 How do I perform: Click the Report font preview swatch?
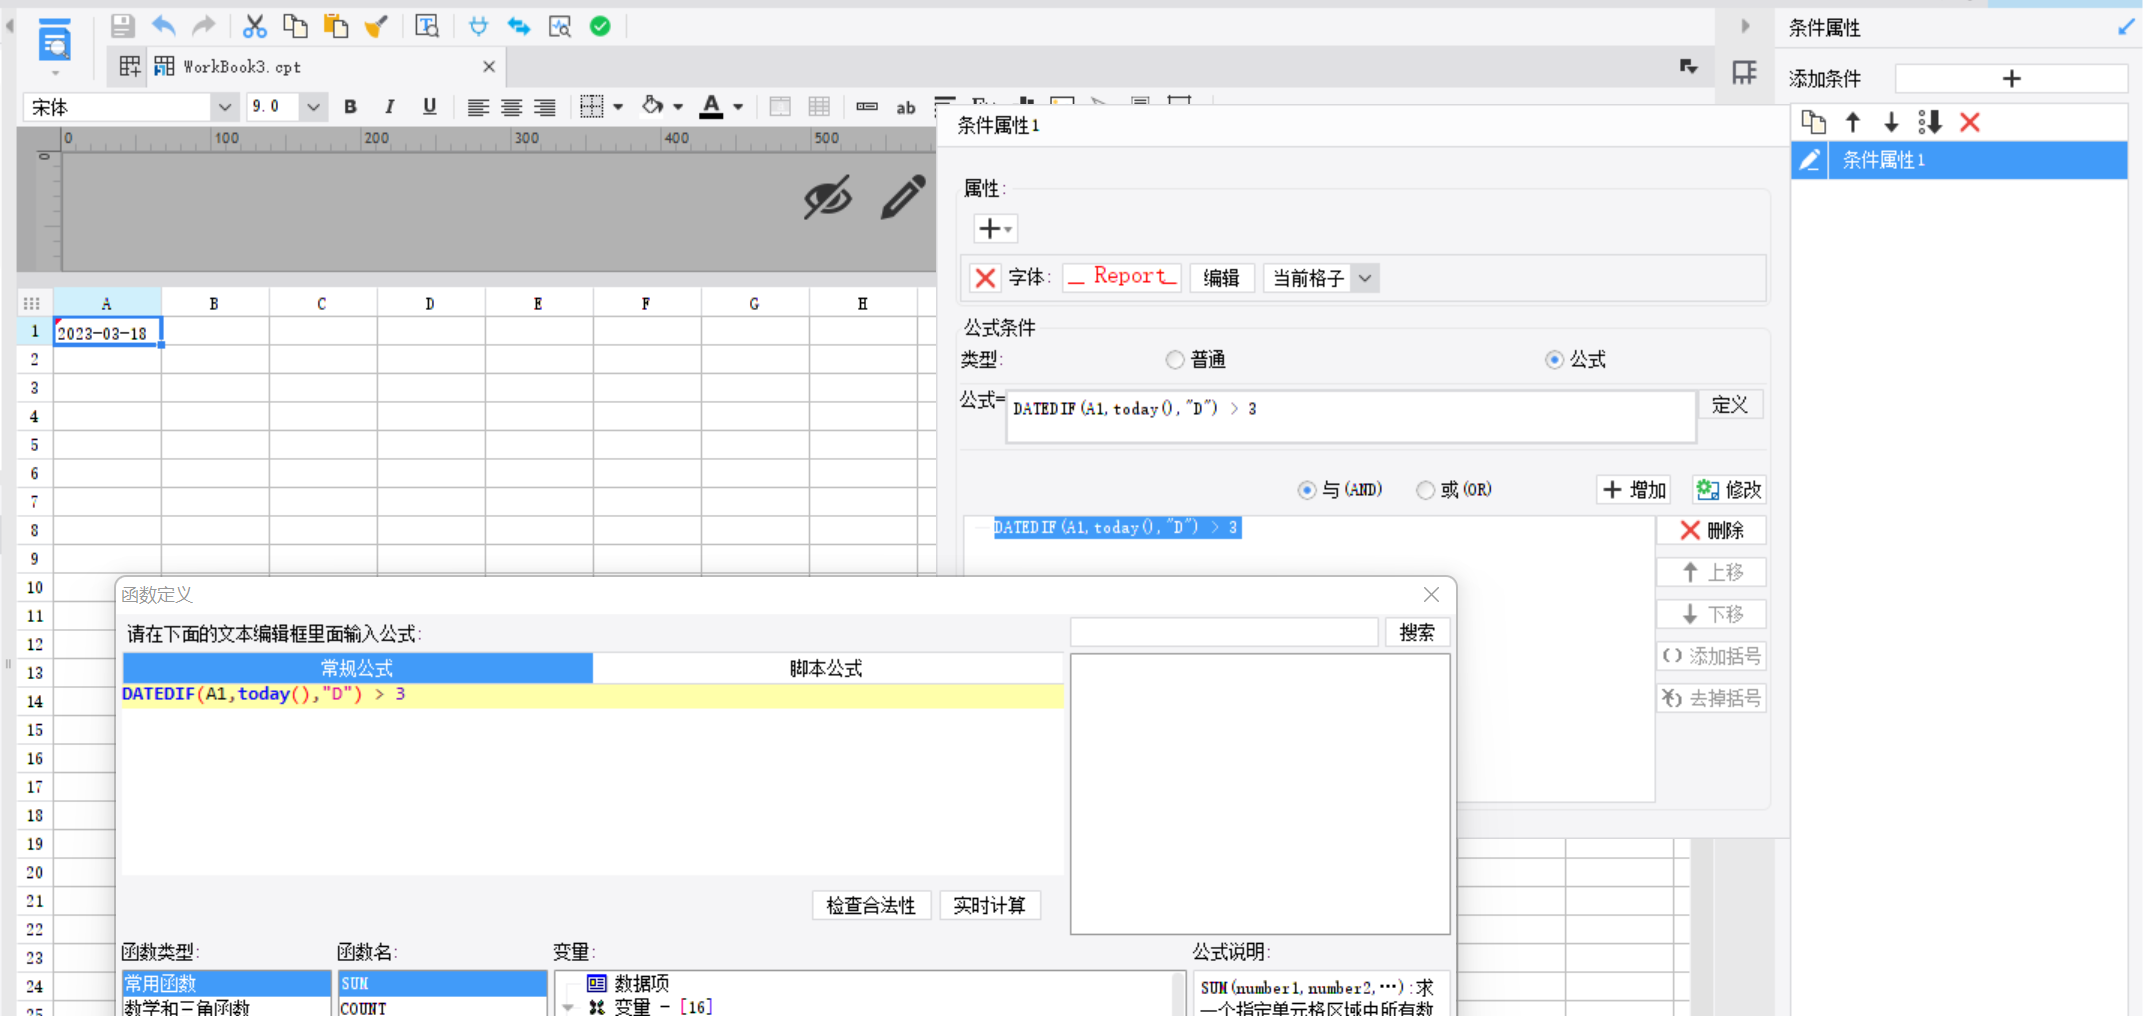1122,277
